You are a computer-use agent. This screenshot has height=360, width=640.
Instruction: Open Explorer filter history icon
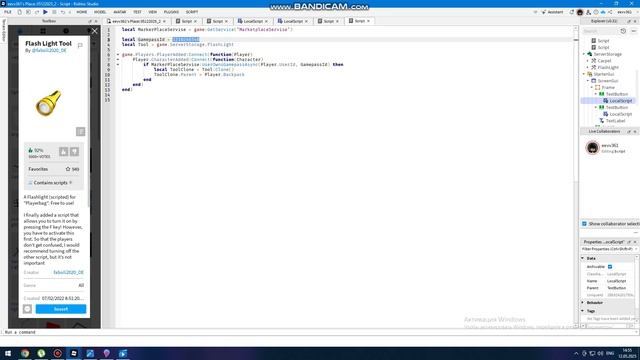623,31
